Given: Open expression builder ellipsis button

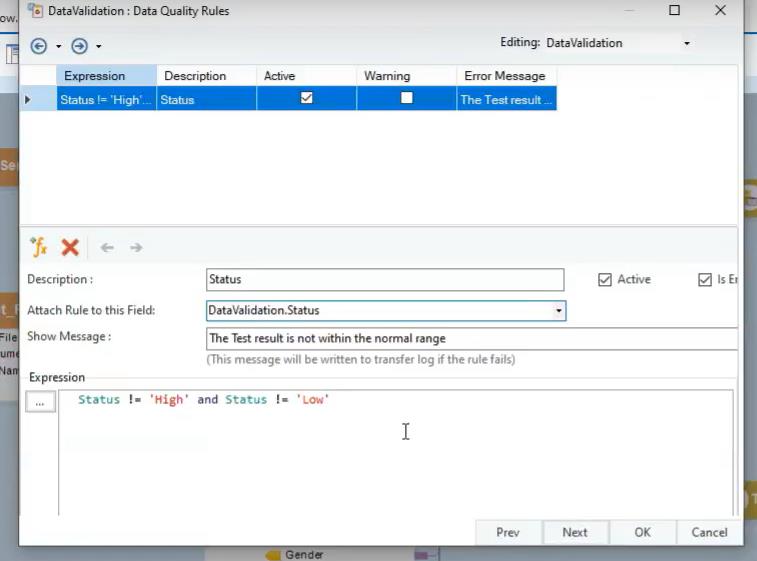Looking at the screenshot, I should coord(40,402).
